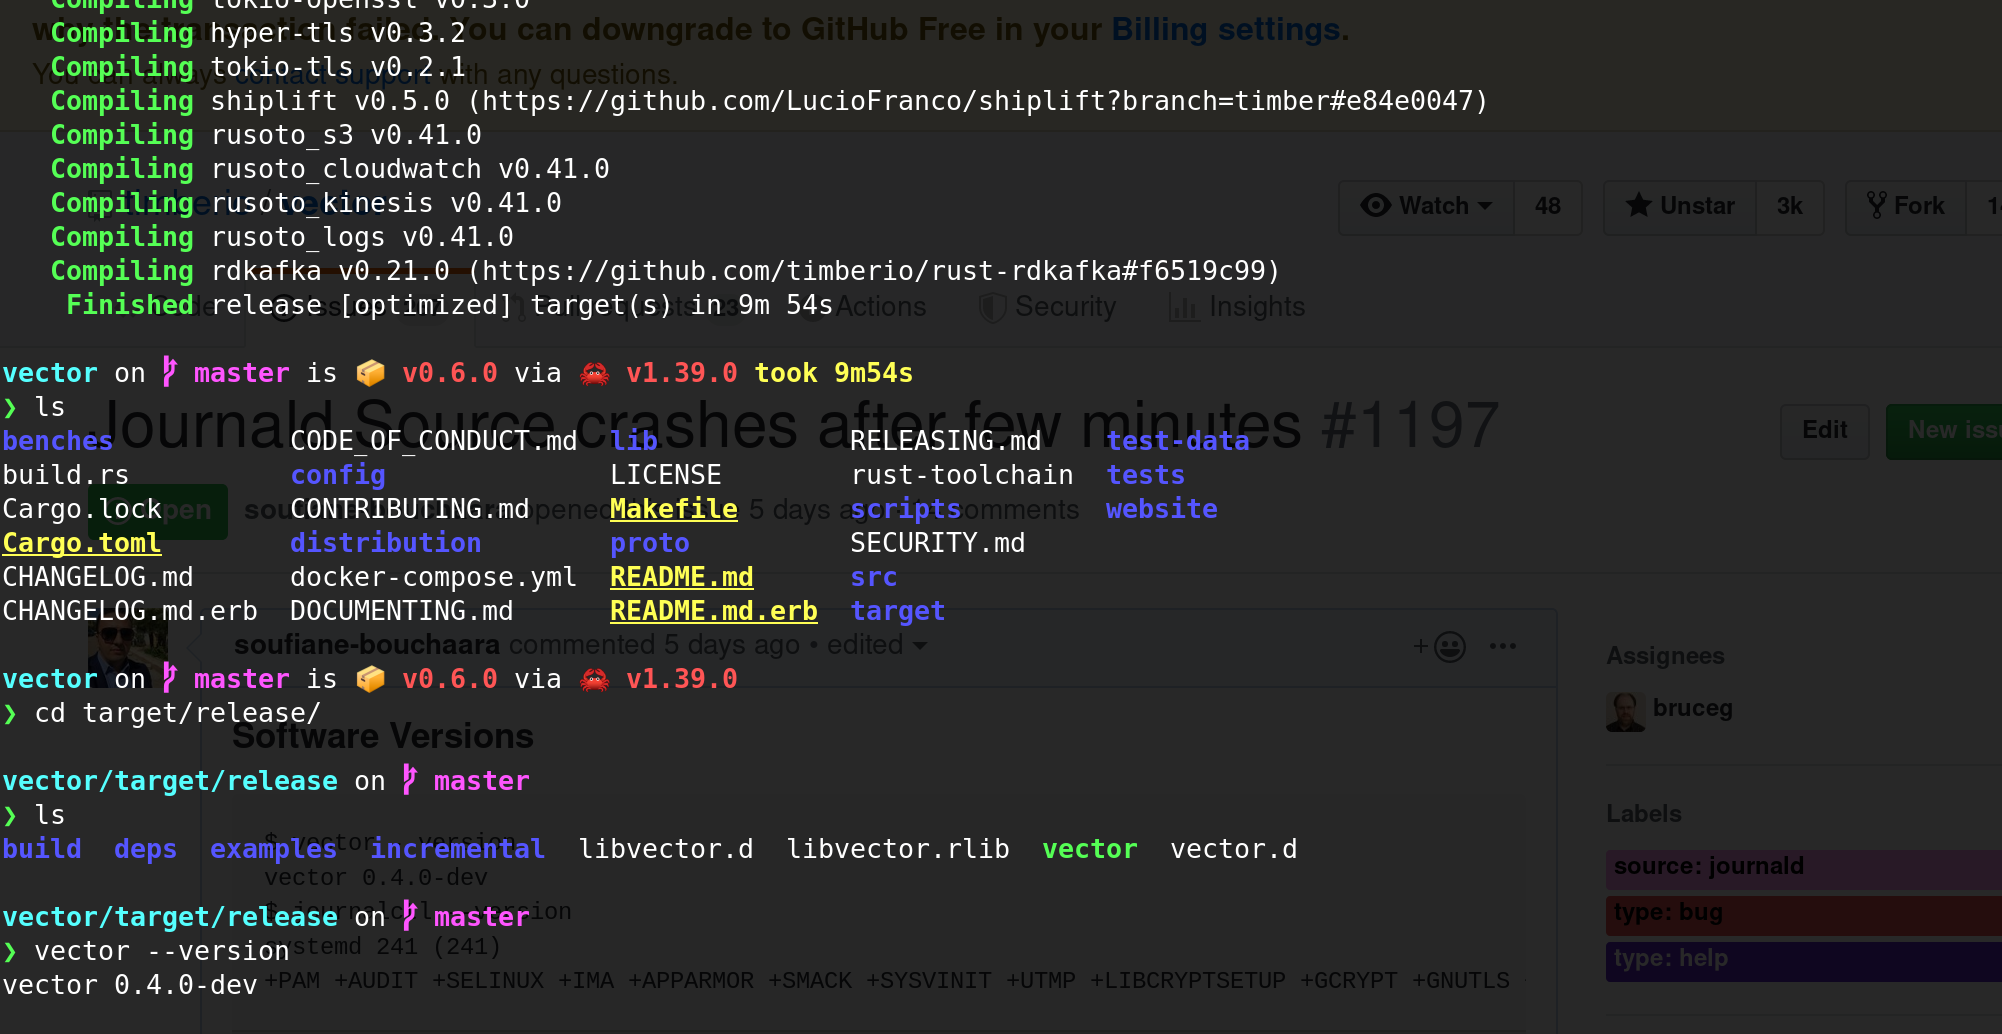
Task: Click 'Cargo.toml' in the terminal listing
Action: coord(82,544)
